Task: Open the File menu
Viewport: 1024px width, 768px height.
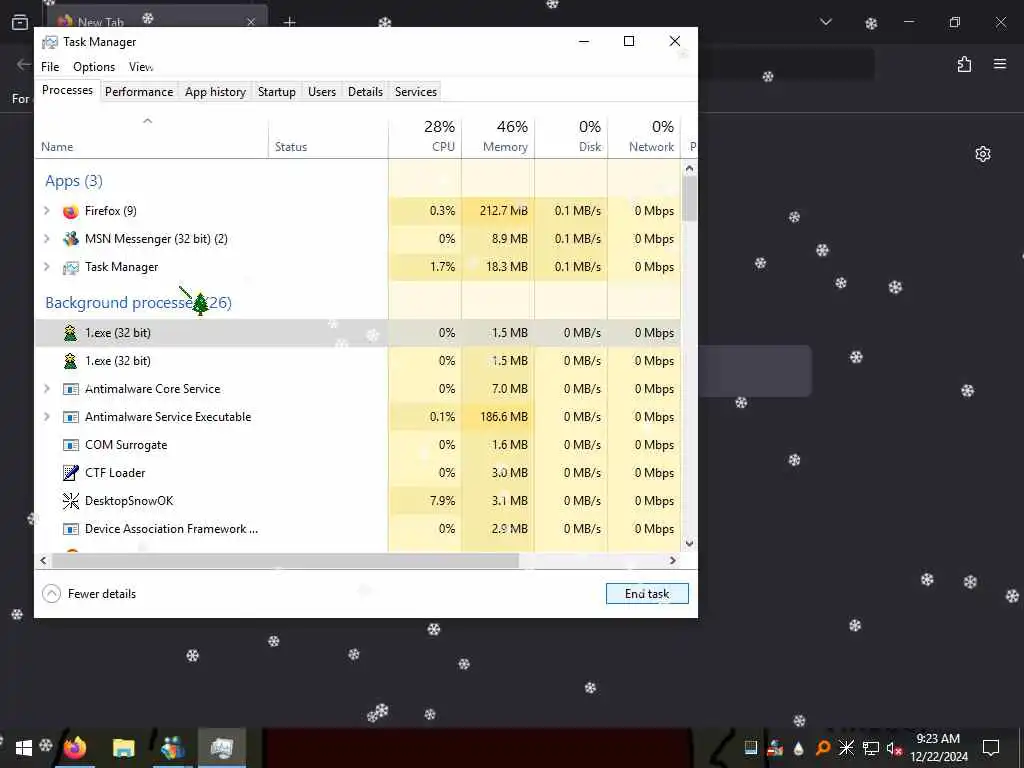Action: [50, 67]
